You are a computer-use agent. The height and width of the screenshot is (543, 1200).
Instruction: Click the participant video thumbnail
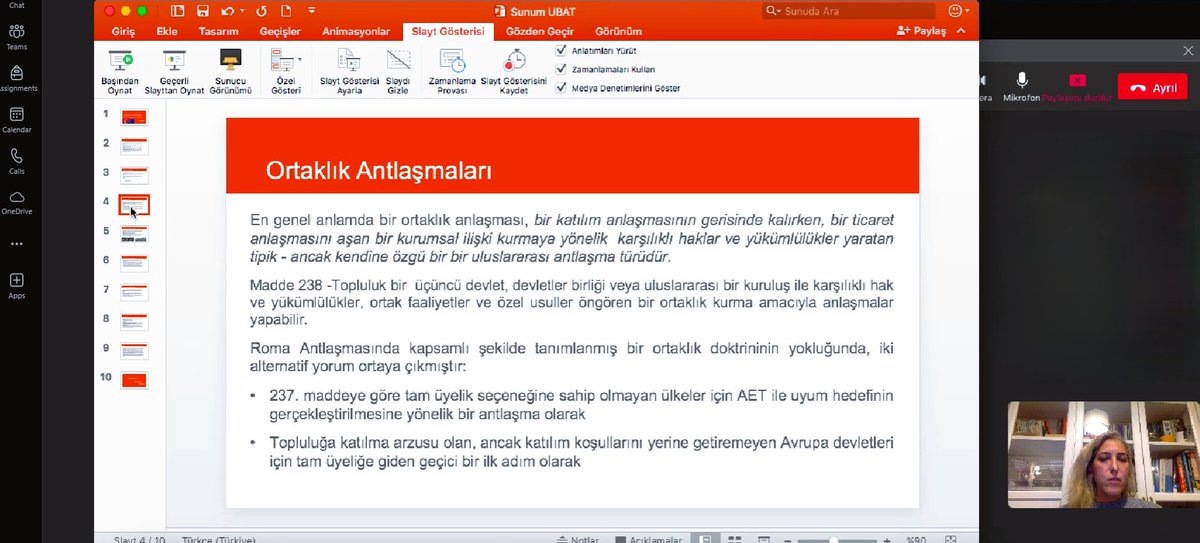1104,455
